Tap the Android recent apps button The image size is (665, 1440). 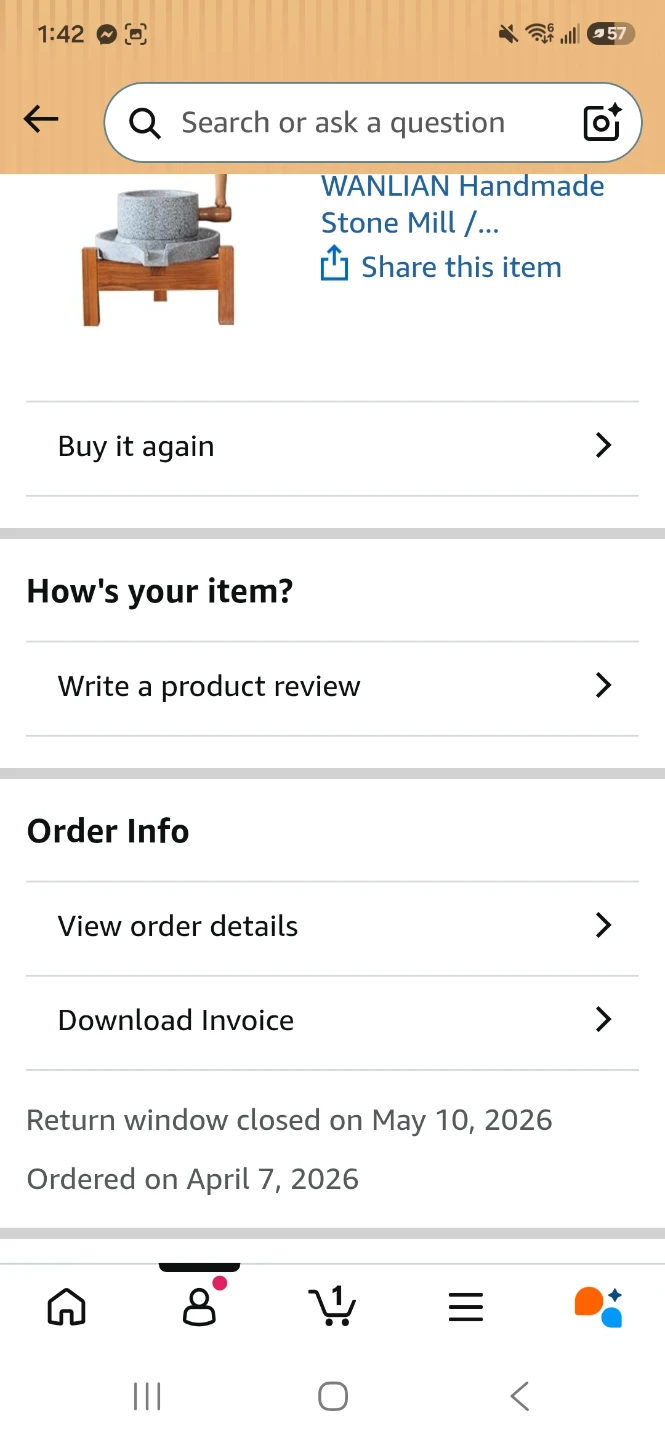coord(147,1396)
